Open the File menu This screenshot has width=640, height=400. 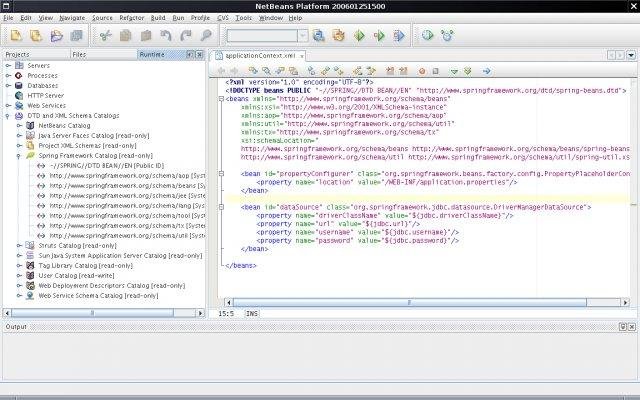tap(8, 18)
